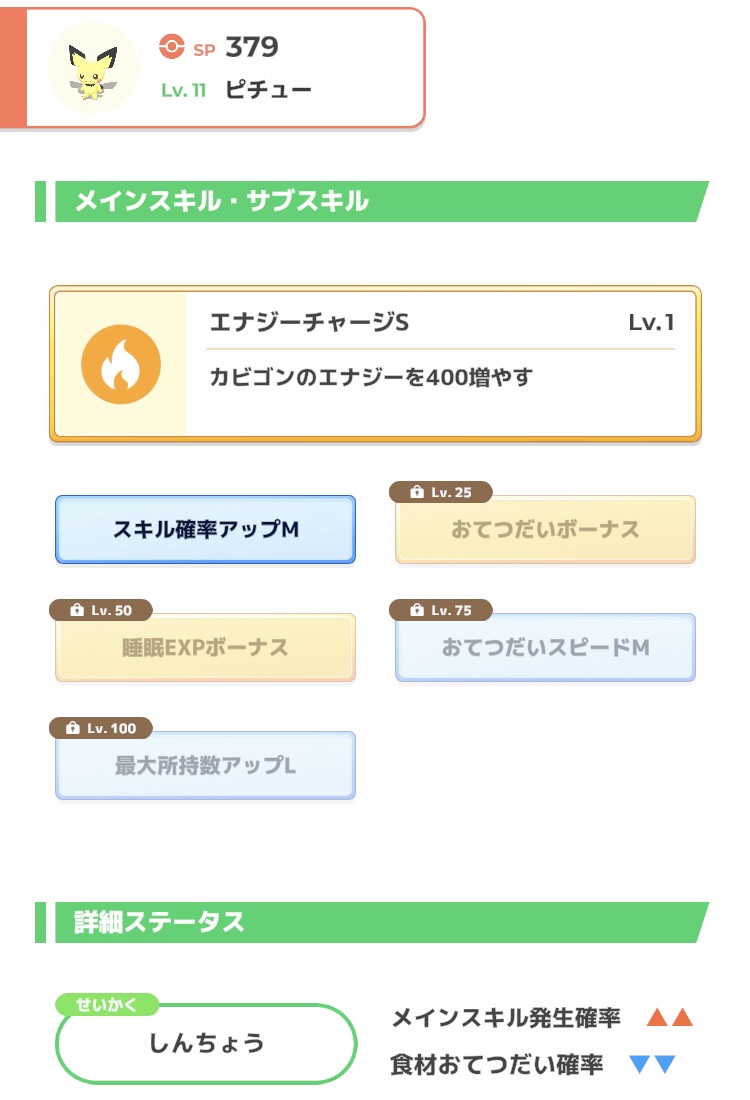
Task: Tap the locked おてつだいボーナス sub skill
Action: (545, 530)
